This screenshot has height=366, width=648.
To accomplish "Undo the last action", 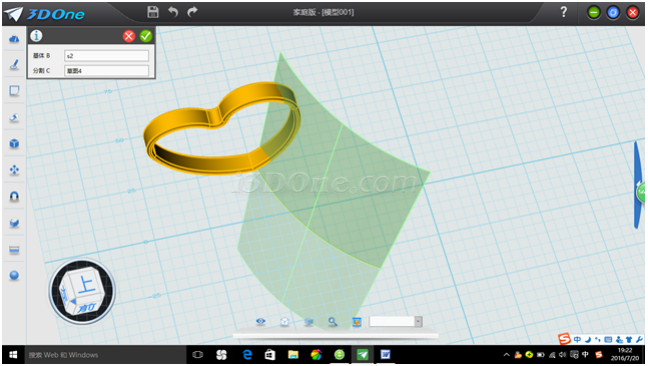I will (x=173, y=12).
